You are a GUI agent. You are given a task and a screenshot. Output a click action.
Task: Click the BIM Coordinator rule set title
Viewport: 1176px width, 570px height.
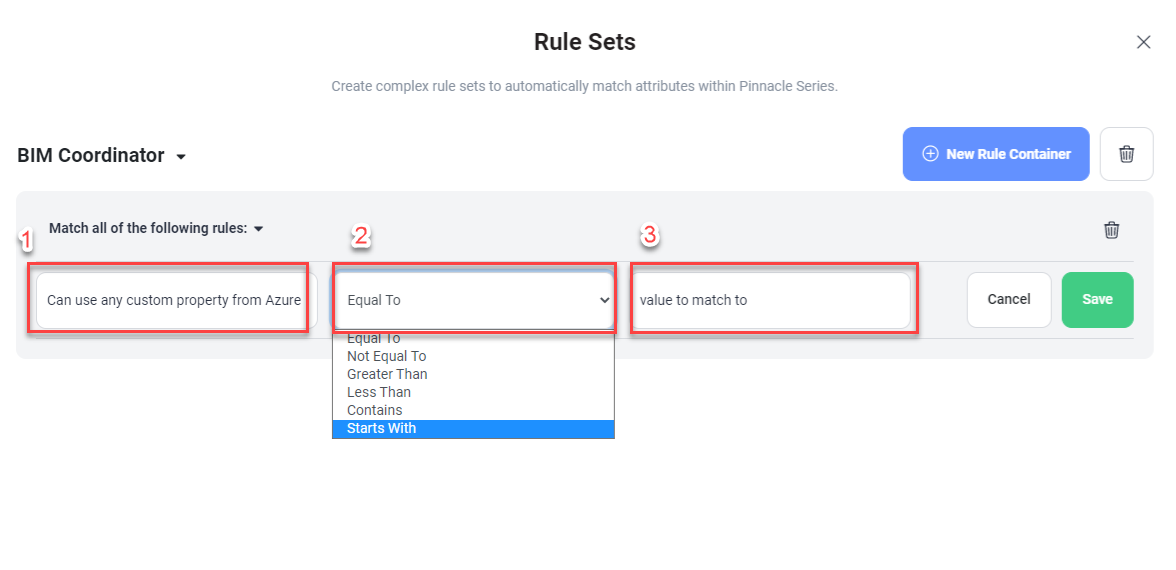91,155
